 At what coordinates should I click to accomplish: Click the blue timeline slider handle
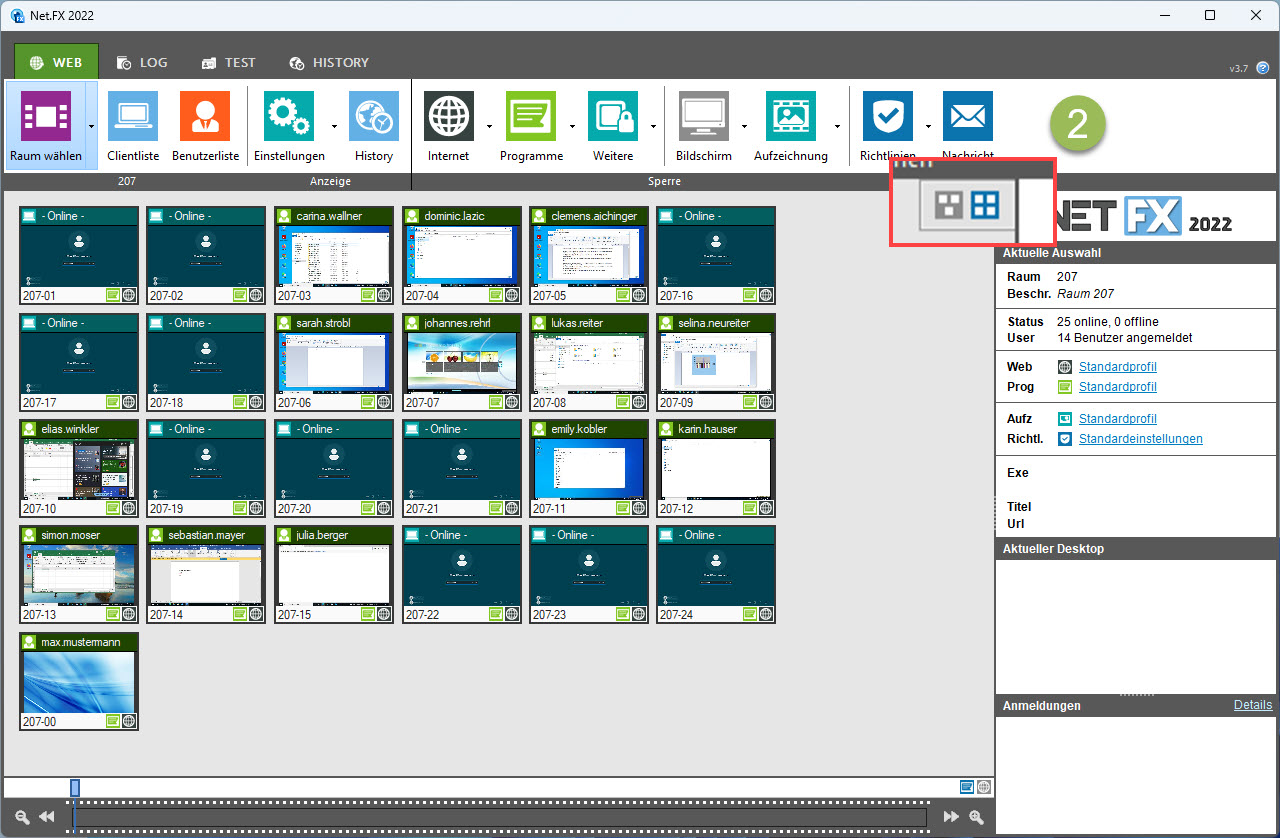point(75,788)
